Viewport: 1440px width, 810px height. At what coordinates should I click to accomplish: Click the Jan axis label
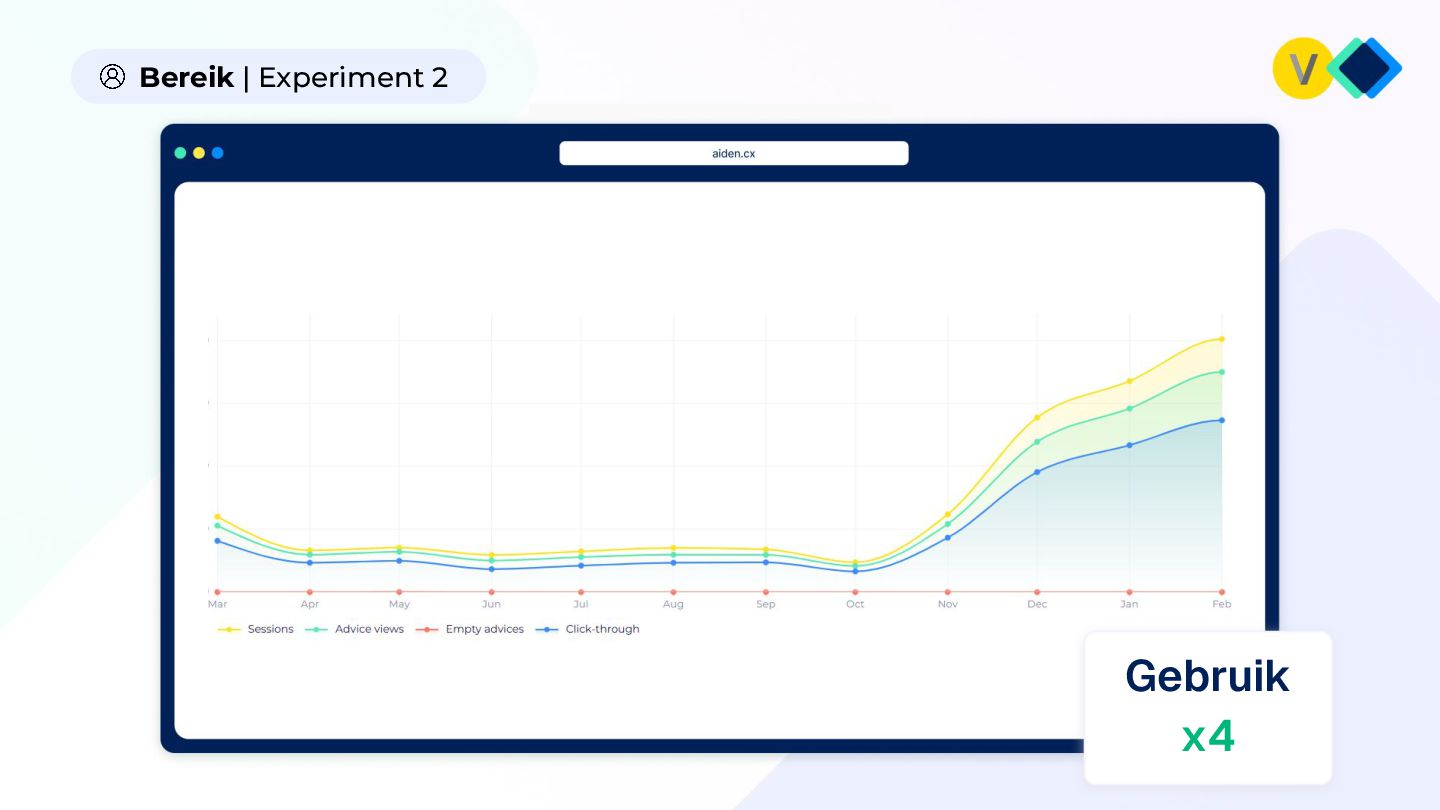point(1129,604)
